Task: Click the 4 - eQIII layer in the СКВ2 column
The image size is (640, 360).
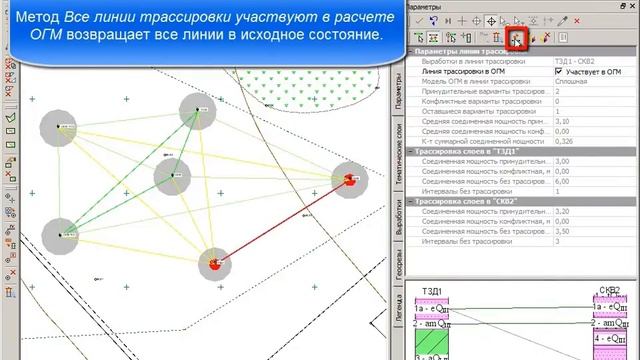Action: click(610, 338)
